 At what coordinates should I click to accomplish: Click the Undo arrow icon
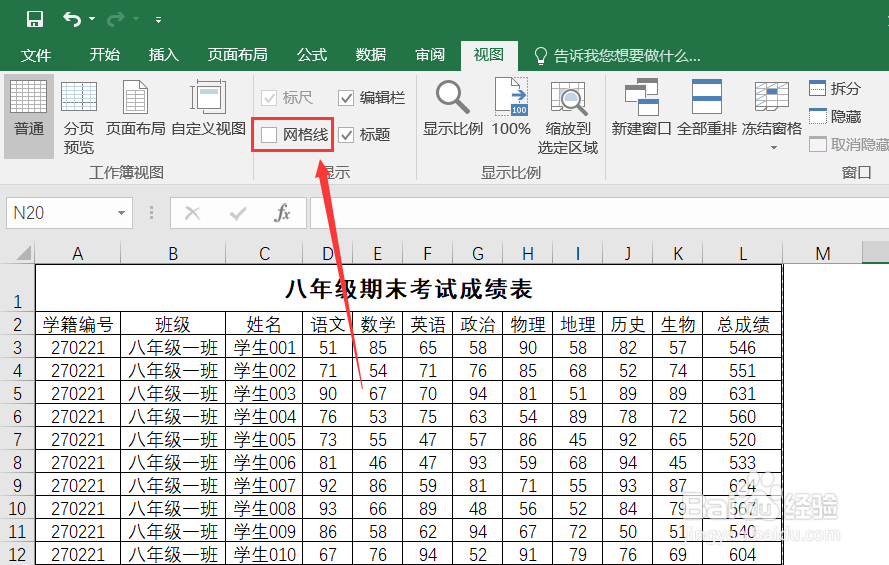71,19
